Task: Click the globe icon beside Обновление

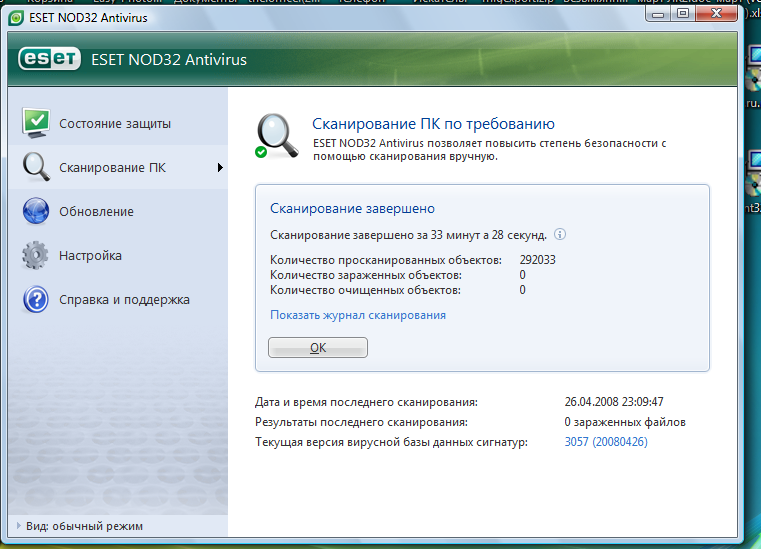Action: coord(36,211)
